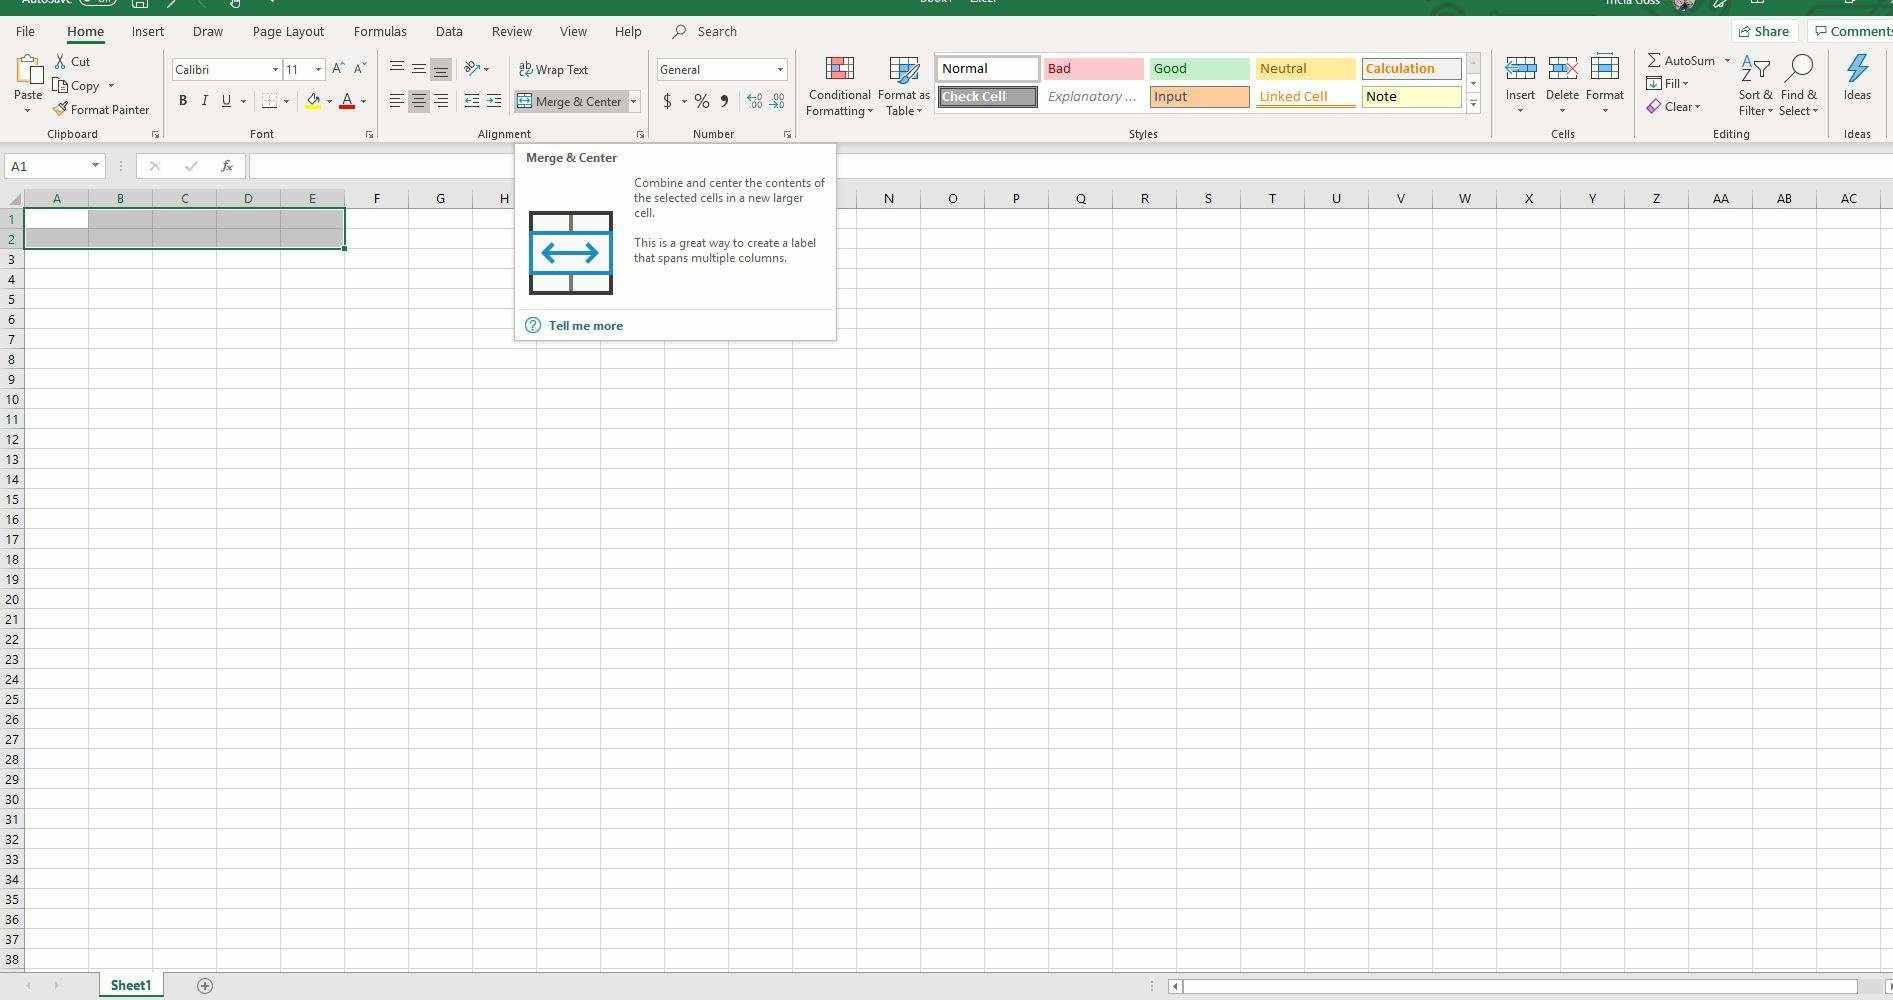
Task: Click the Format cells icon
Action: pyautogui.click(x=1604, y=68)
